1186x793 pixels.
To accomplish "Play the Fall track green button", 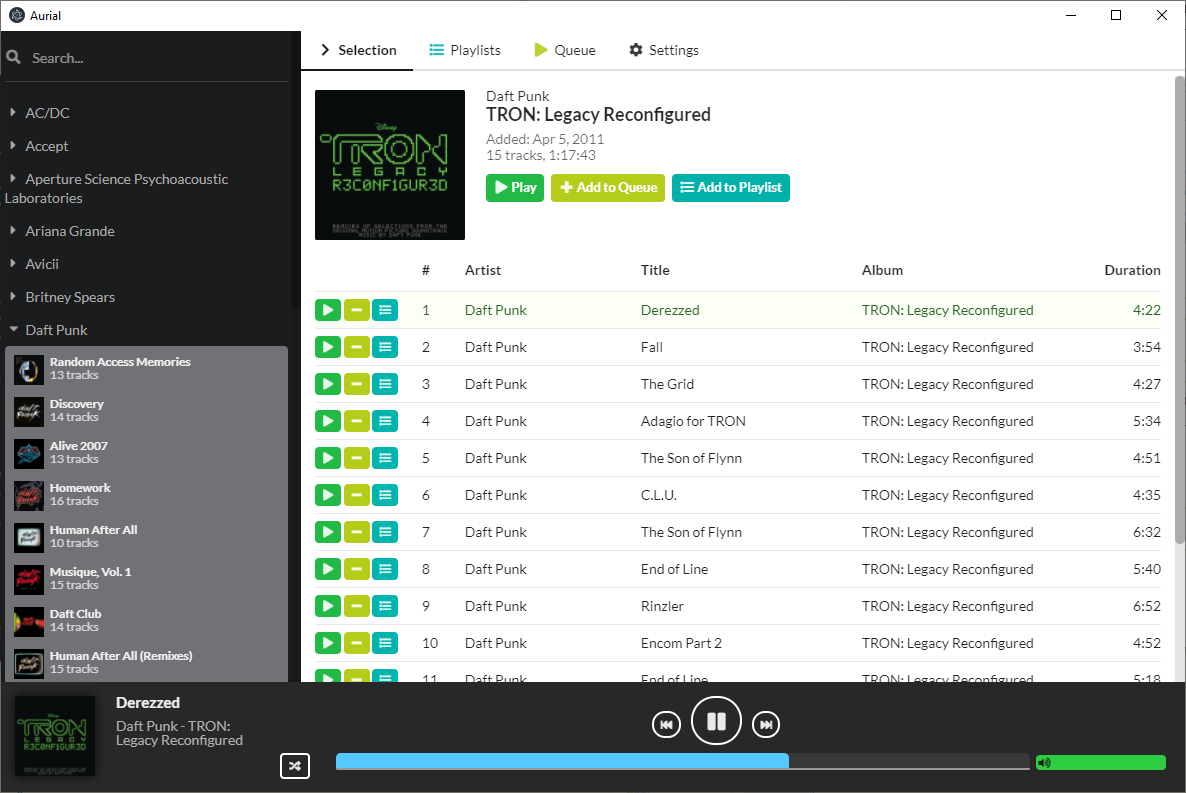I will 328,347.
